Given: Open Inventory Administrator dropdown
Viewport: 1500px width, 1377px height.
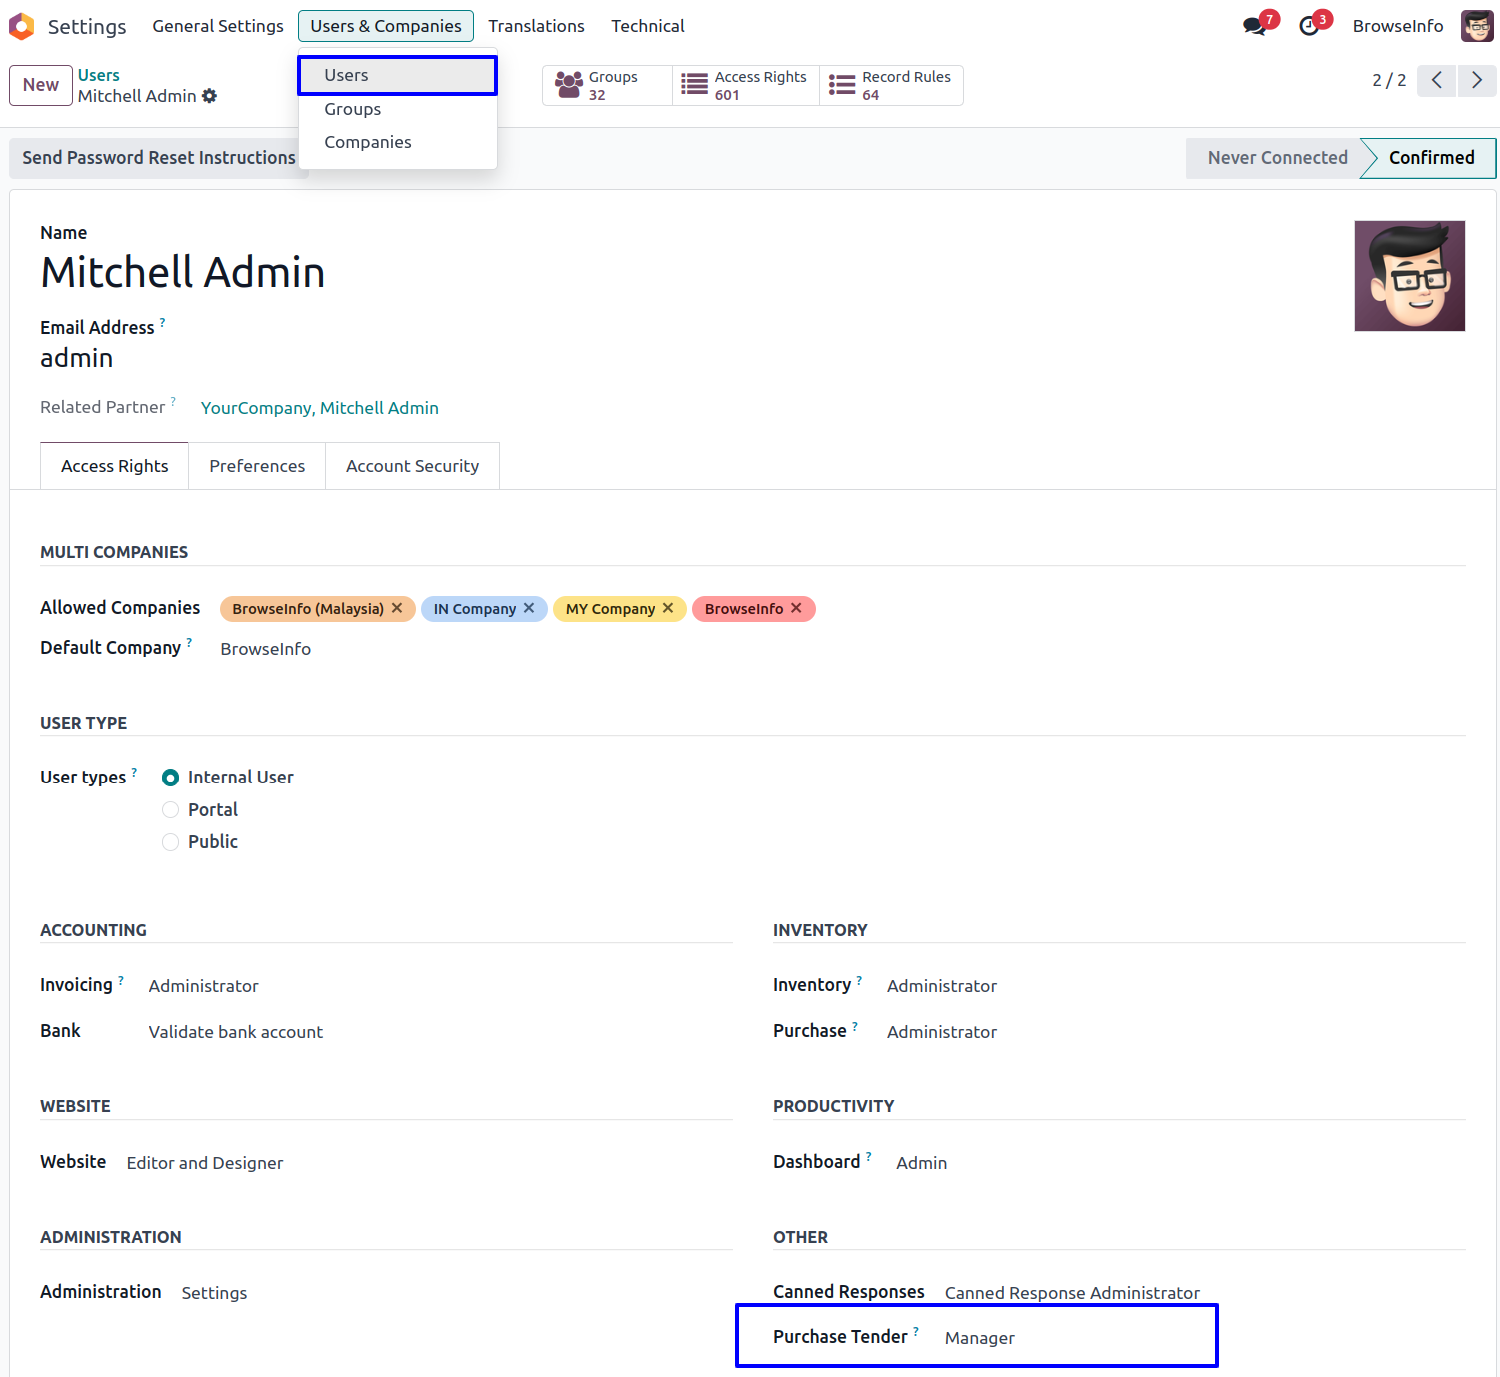Looking at the screenshot, I should (942, 986).
